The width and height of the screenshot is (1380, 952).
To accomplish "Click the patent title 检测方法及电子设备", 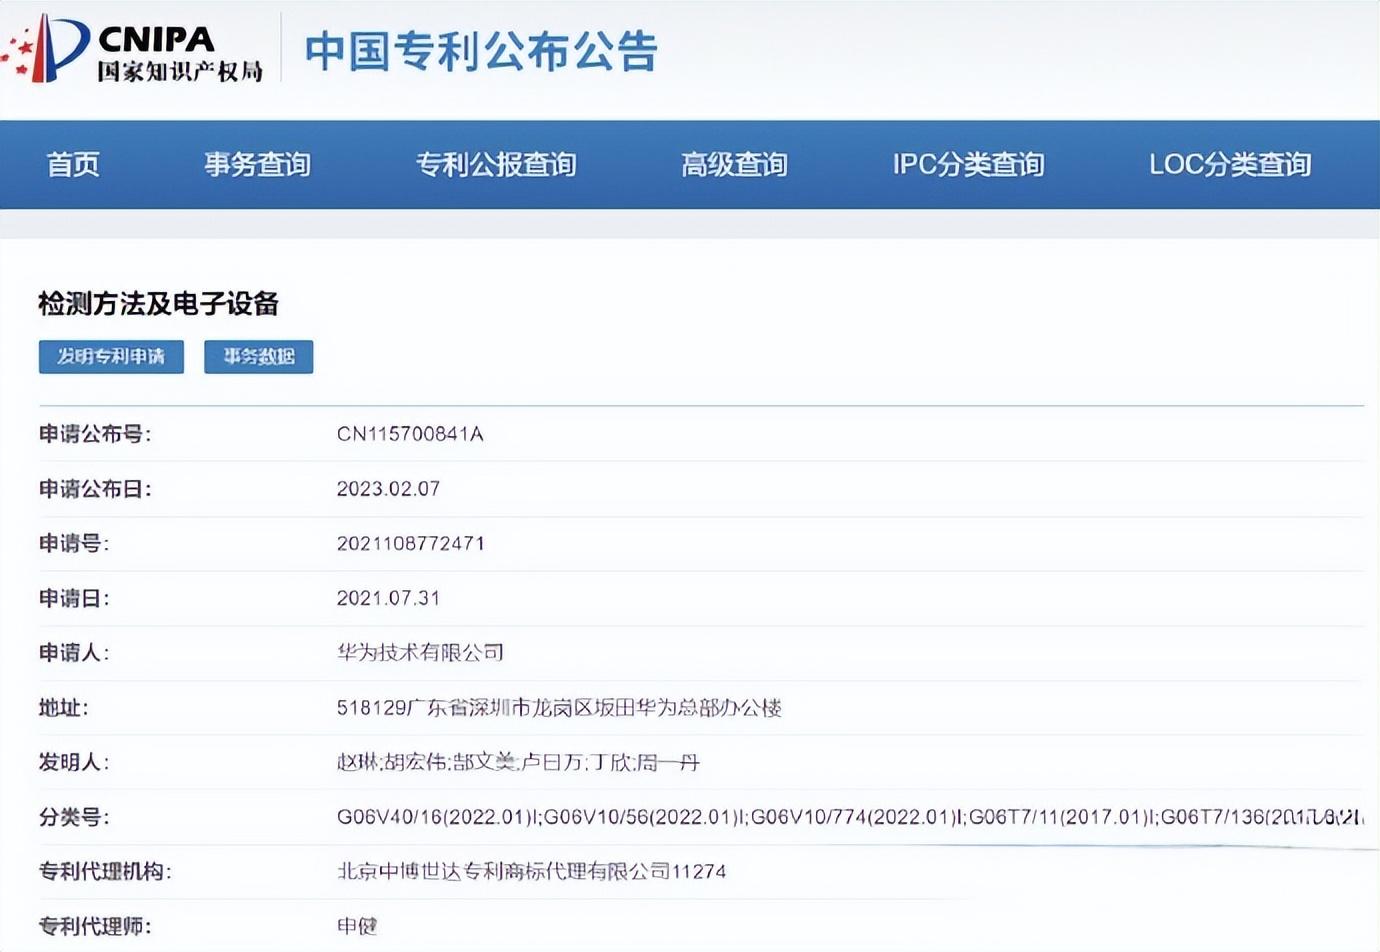I will (x=158, y=304).
